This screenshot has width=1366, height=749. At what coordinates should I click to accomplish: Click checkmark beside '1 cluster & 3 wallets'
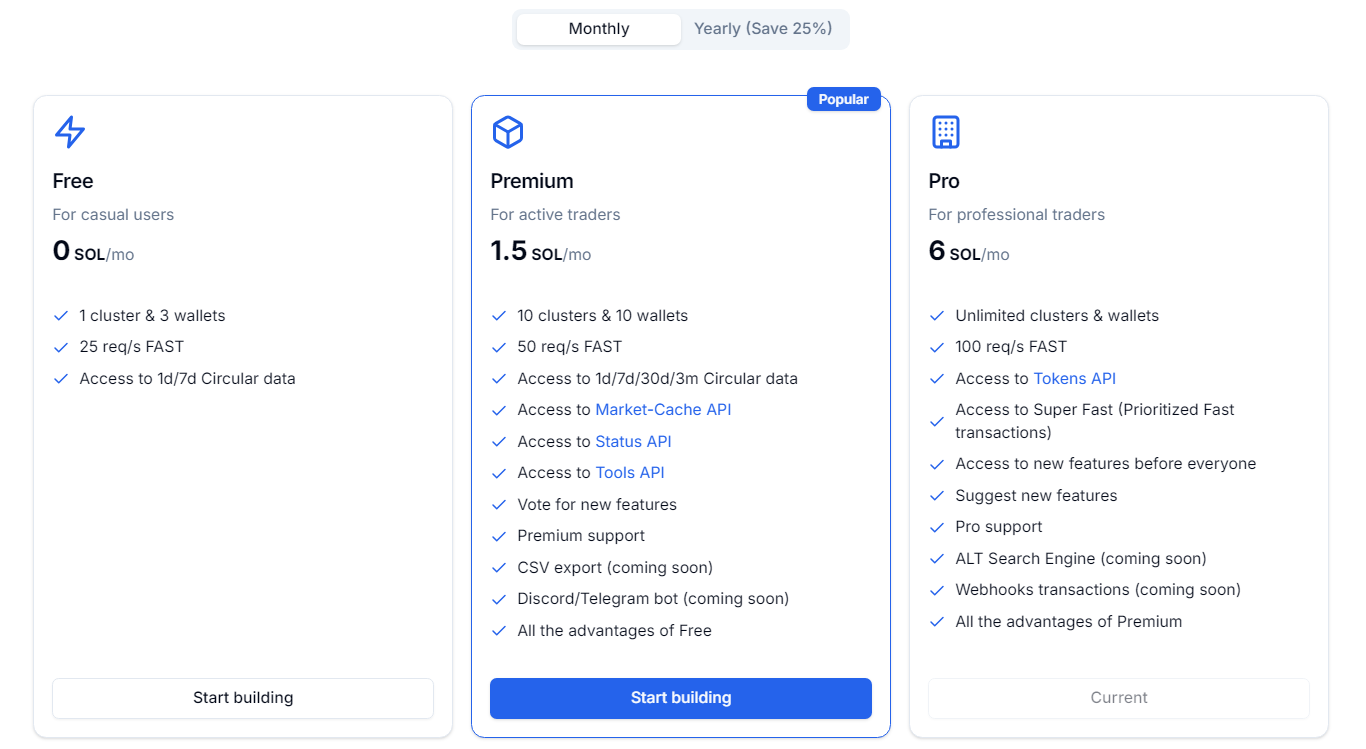click(x=61, y=316)
